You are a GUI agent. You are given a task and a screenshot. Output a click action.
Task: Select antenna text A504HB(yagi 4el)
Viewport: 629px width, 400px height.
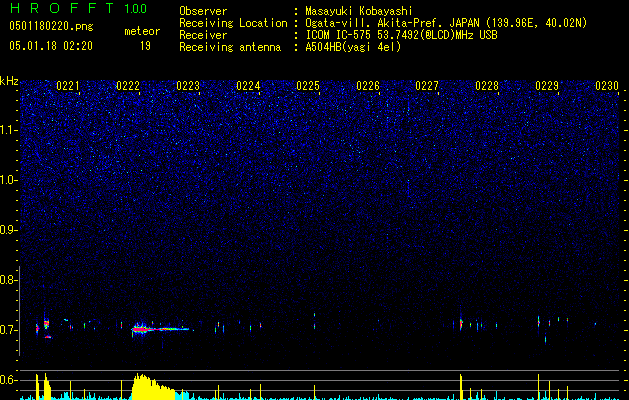coord(353,47)
